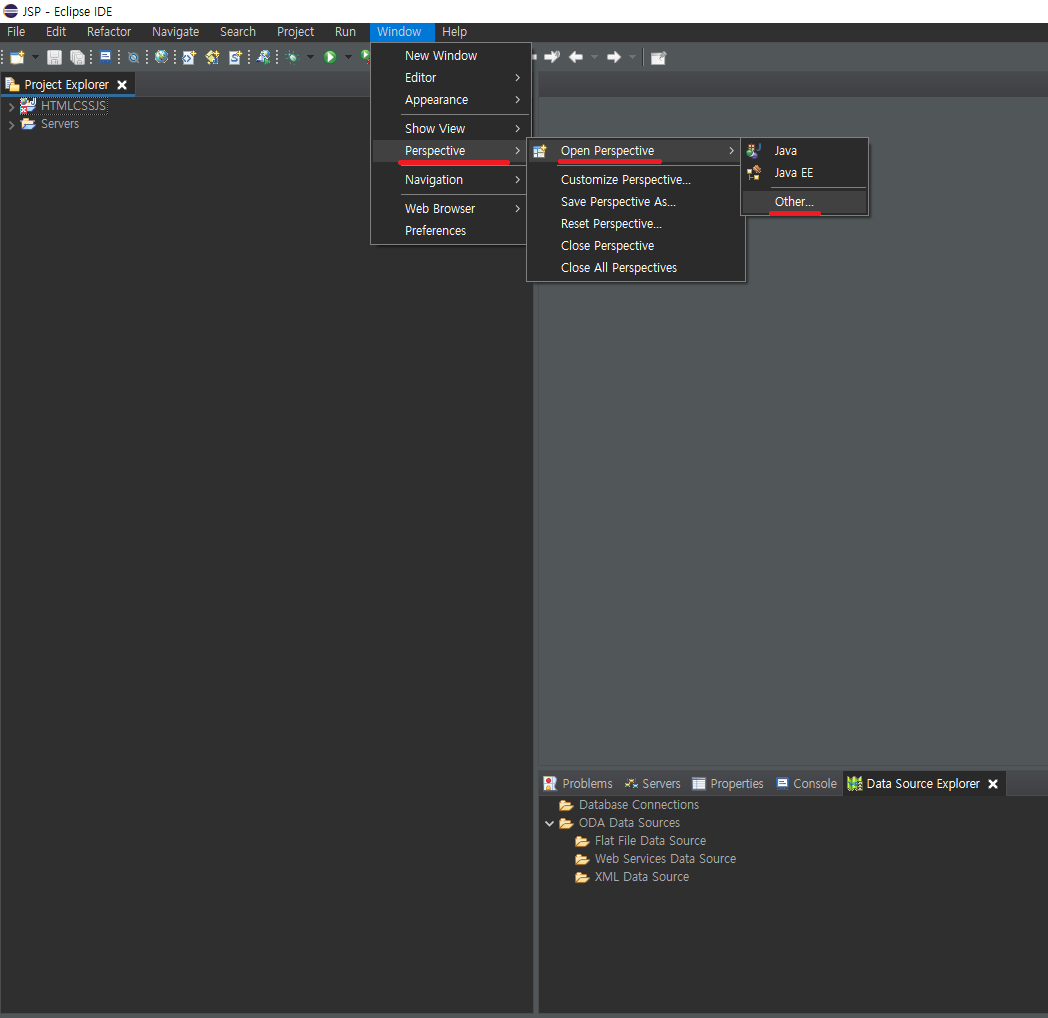Click the new pencil wizard icon
This screenshot has height=1018, width=1048.
213,57
